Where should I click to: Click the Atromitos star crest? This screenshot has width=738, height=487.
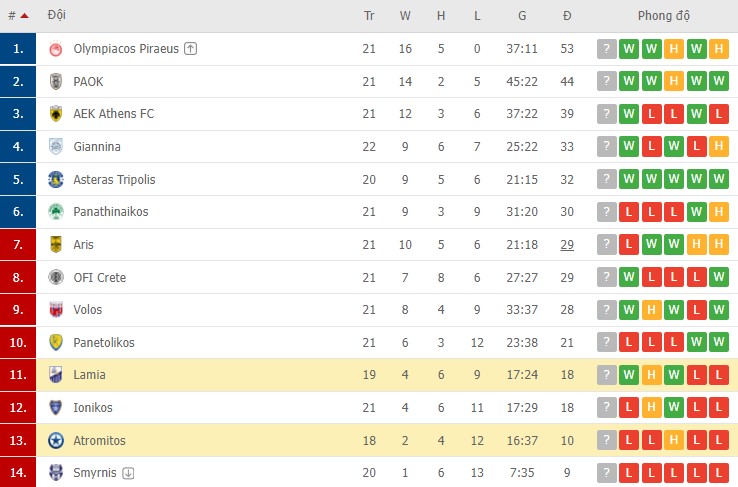tap(56, 440)
